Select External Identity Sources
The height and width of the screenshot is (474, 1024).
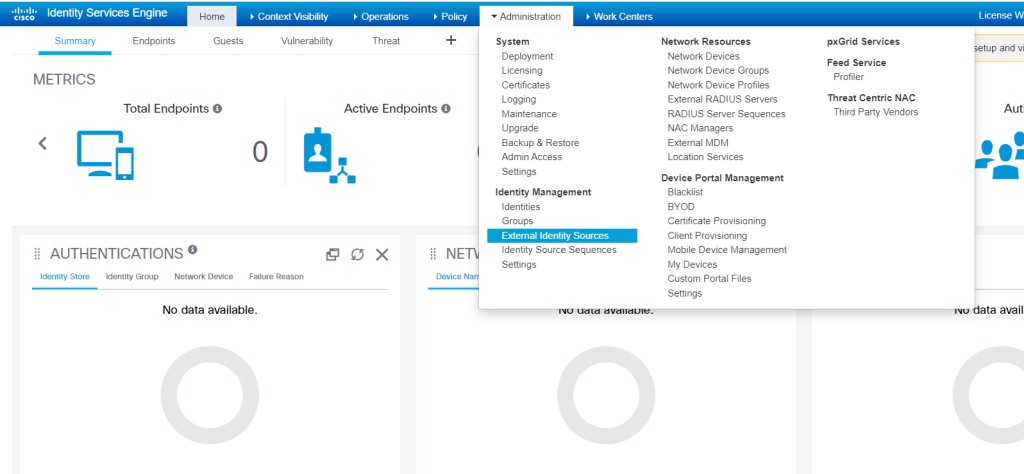[562, 236]
